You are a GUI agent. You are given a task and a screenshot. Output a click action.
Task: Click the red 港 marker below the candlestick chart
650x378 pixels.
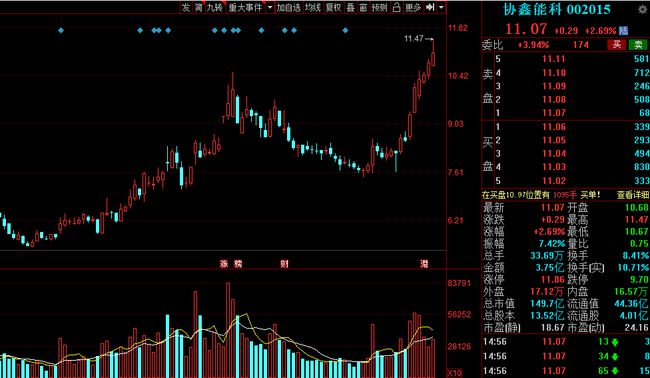tap(424, 264)
